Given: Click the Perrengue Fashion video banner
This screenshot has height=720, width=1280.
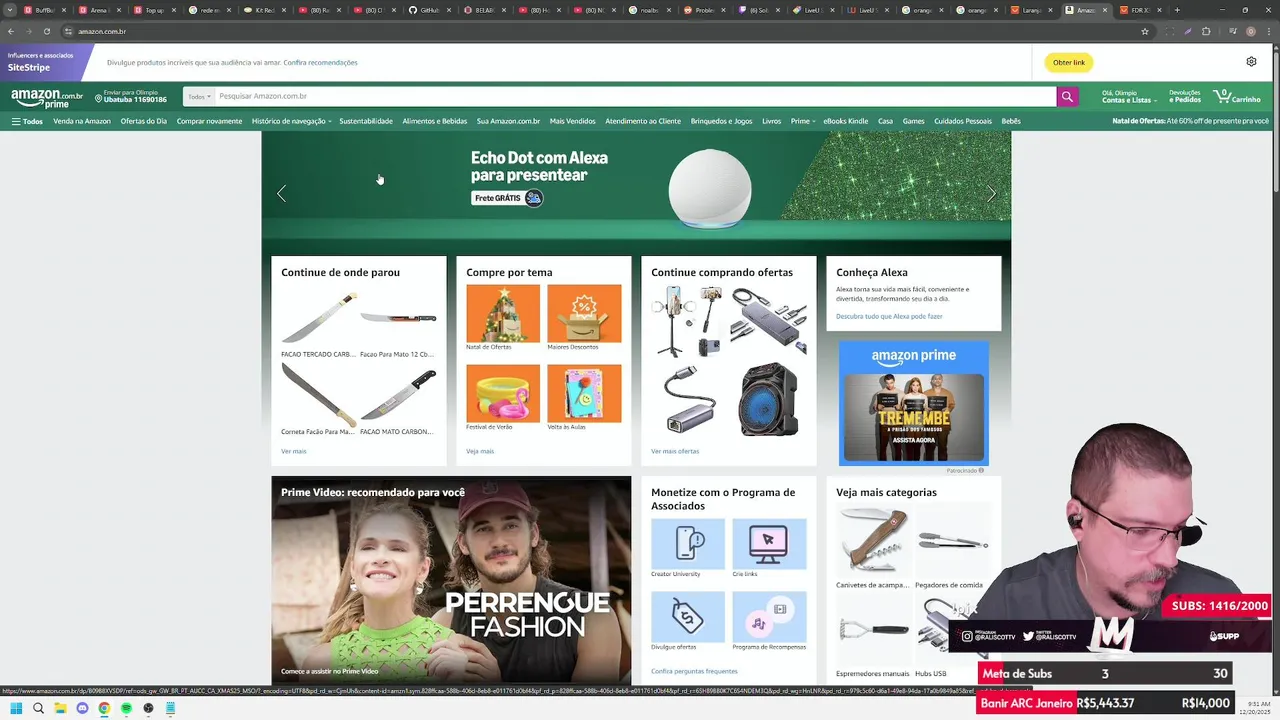Looking at the screenshot, I should pos(451,580).
